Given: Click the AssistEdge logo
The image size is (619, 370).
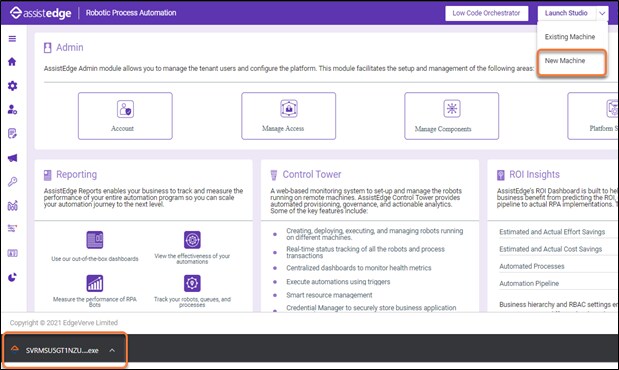Looking at the screenshot, I should click(40, 13).
